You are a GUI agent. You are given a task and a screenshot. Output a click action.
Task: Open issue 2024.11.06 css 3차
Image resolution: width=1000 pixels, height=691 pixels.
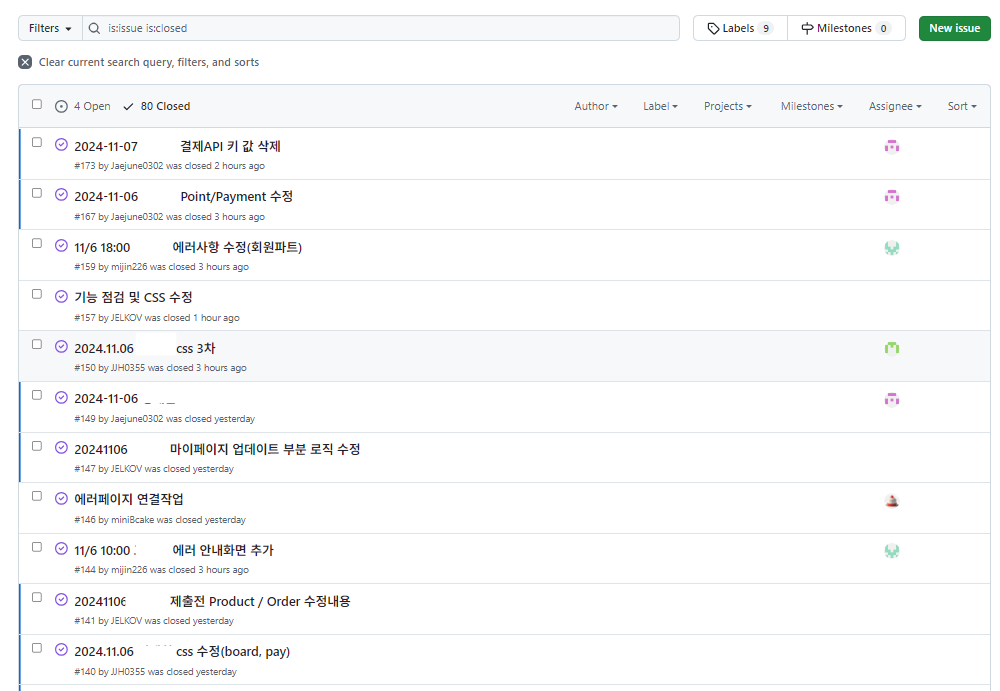145,348
